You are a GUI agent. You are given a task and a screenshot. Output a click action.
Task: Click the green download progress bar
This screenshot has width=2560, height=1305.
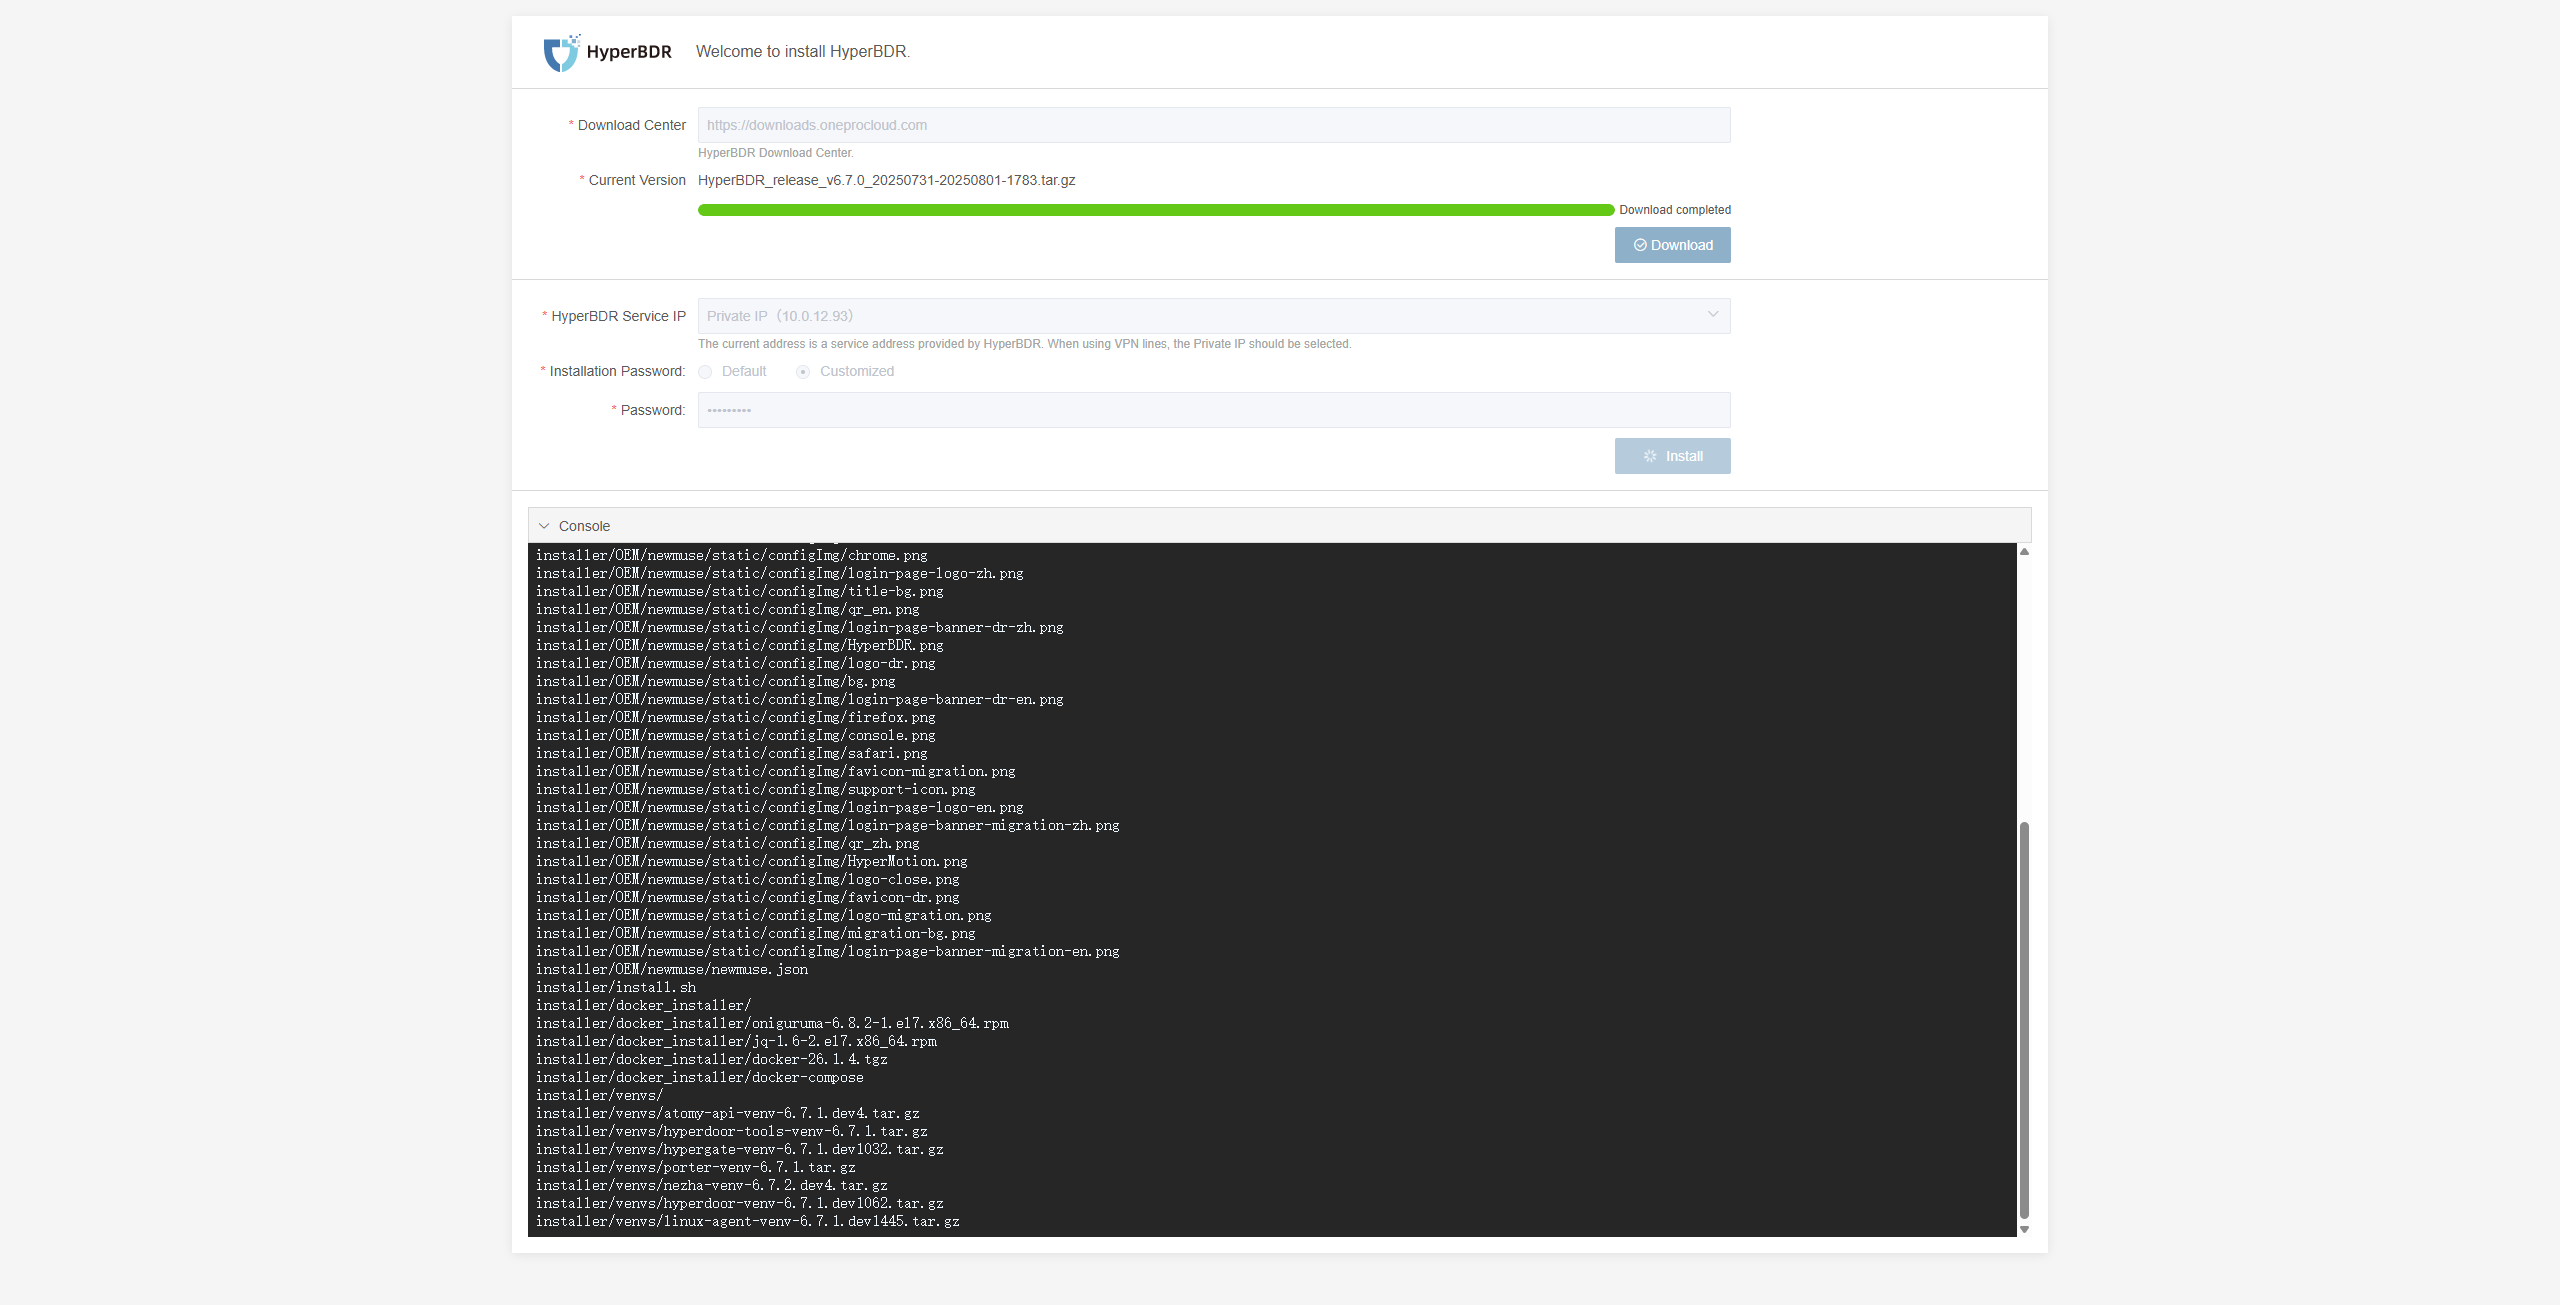pos(1155,210)
